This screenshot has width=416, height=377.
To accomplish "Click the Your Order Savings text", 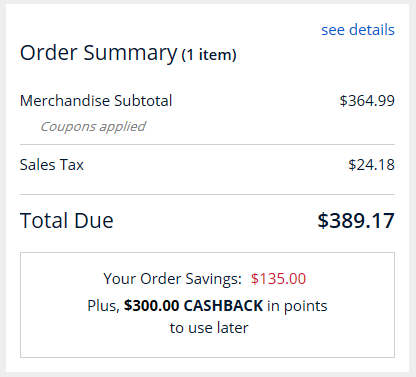I will [x=172, y=279].
